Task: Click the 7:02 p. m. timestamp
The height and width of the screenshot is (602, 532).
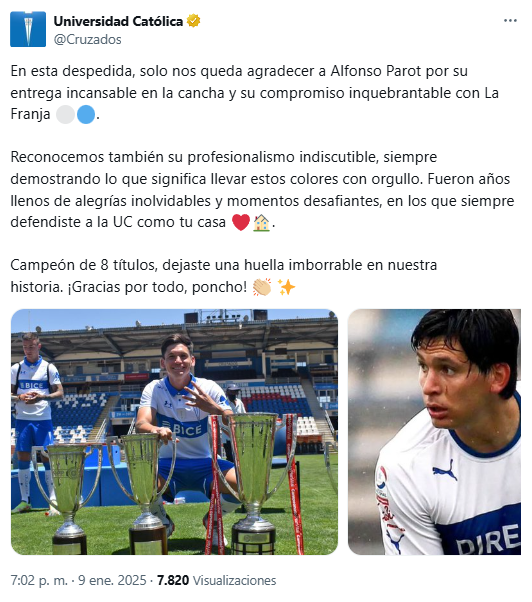Action: click(x=39, y=580)
